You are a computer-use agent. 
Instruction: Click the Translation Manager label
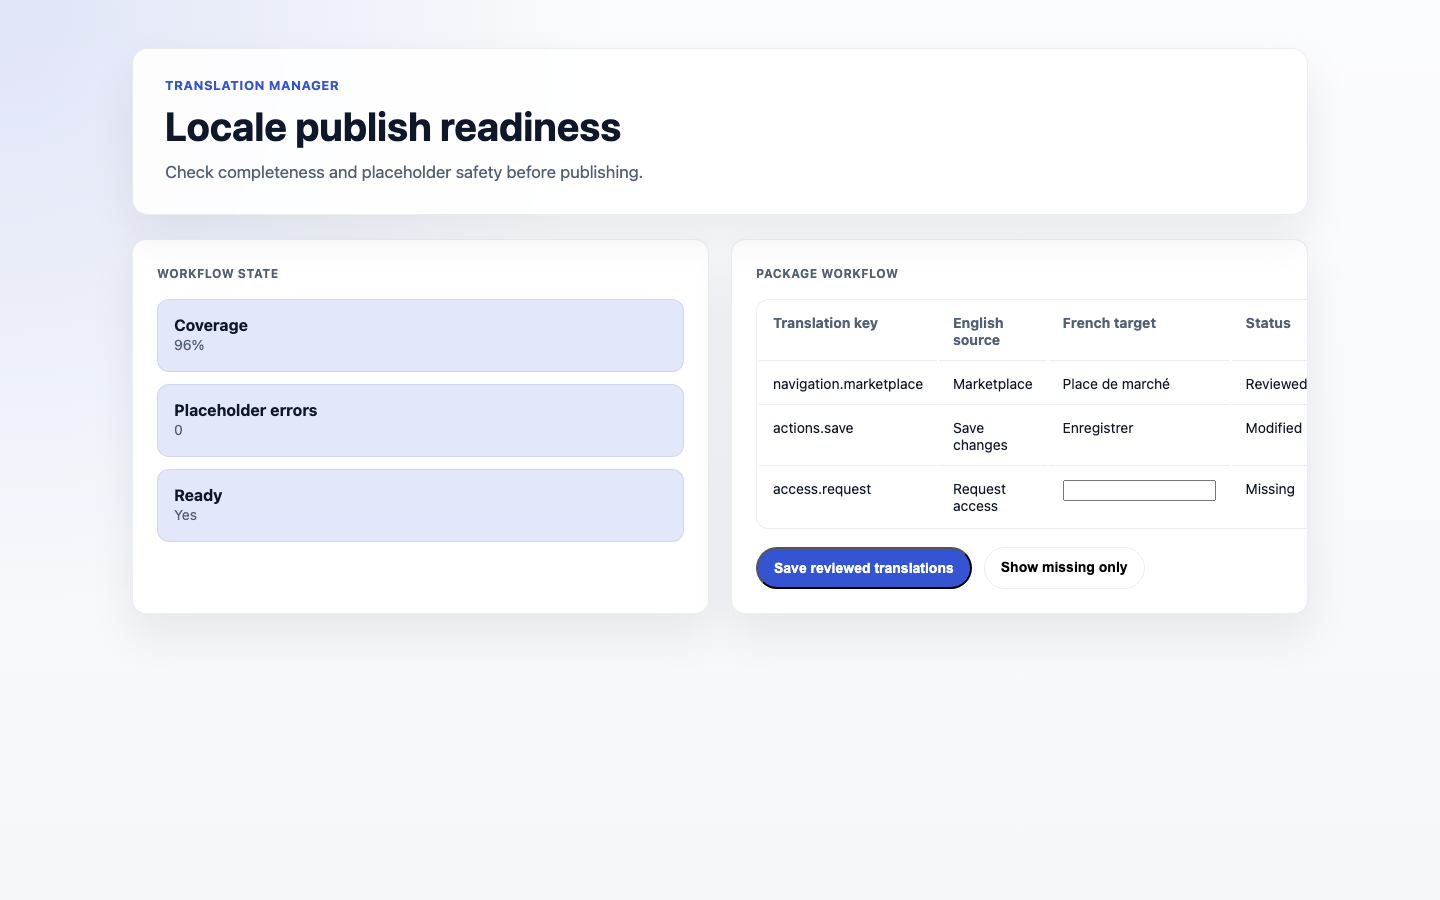point(252,86)
